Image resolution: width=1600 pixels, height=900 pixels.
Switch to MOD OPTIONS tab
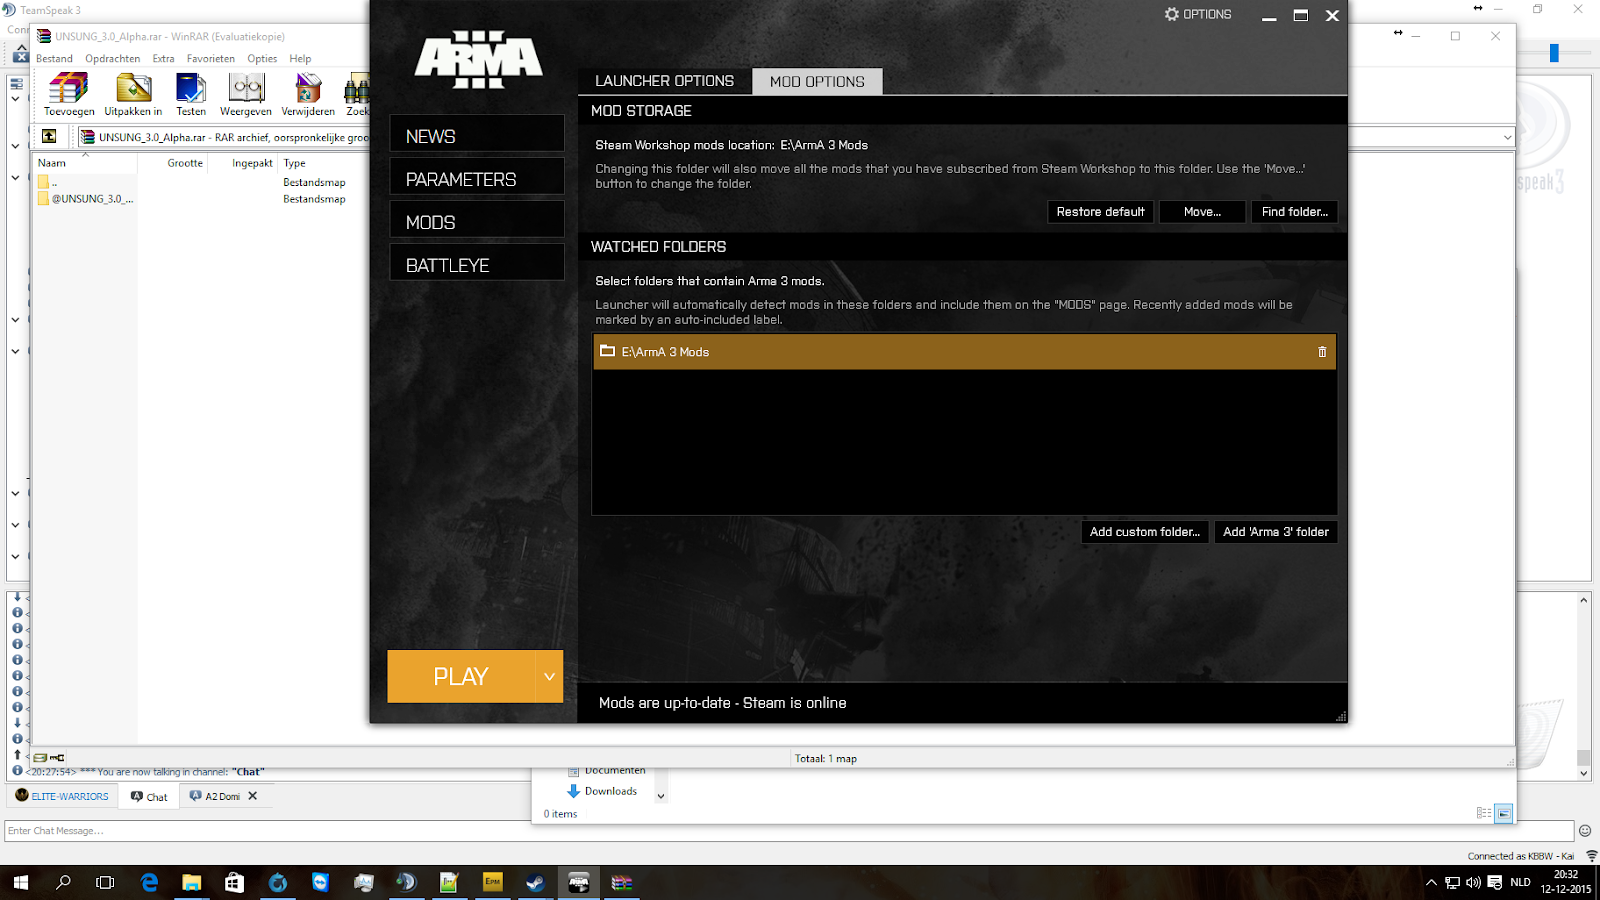[817, 81]
